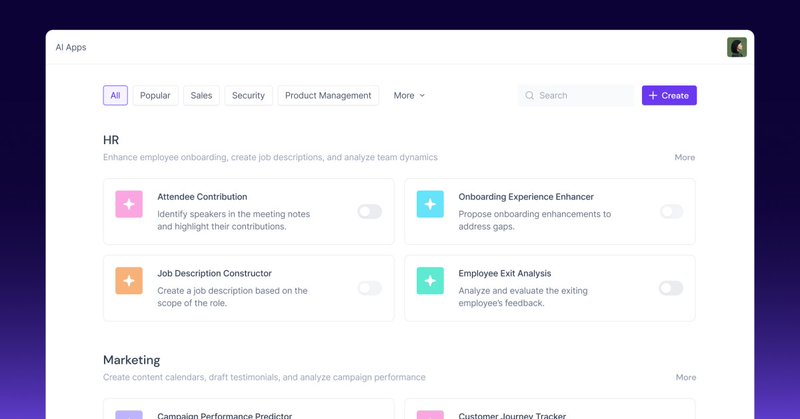Click the Job Description Constructor title
Image resolution: width=800 pixels, height=419 pixels.
click(214, 273)
